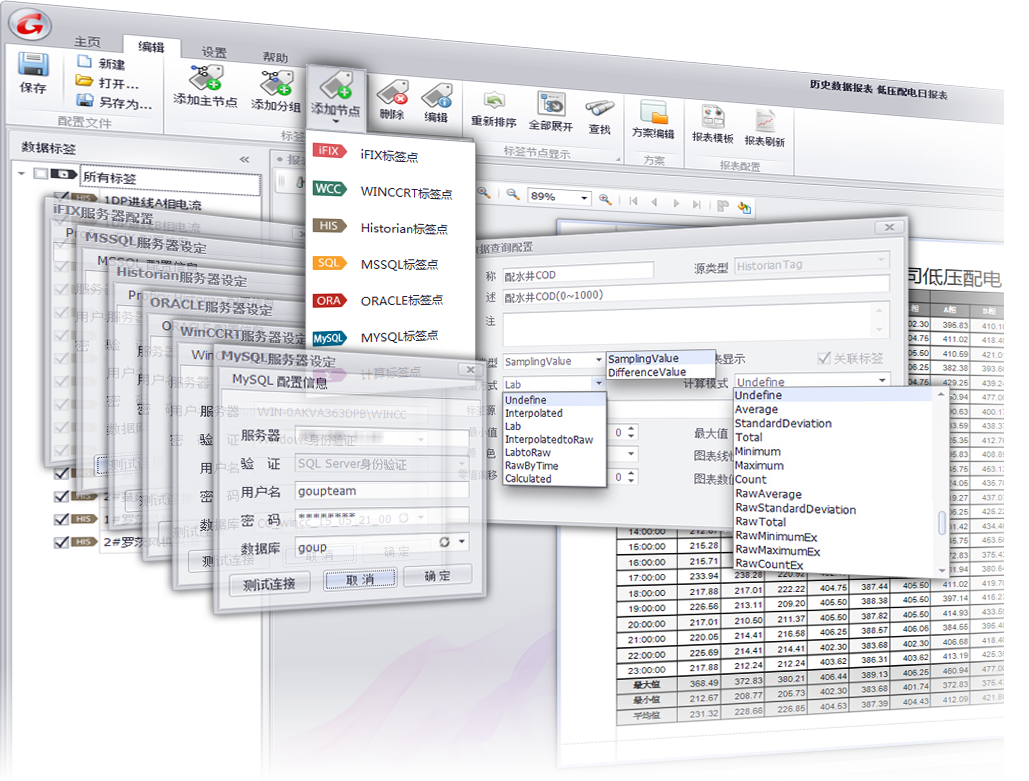The height and width of the screenshot is (781, 1029).
Task: Reorder tag nodes with 重新排序
Action: [494, 110]
